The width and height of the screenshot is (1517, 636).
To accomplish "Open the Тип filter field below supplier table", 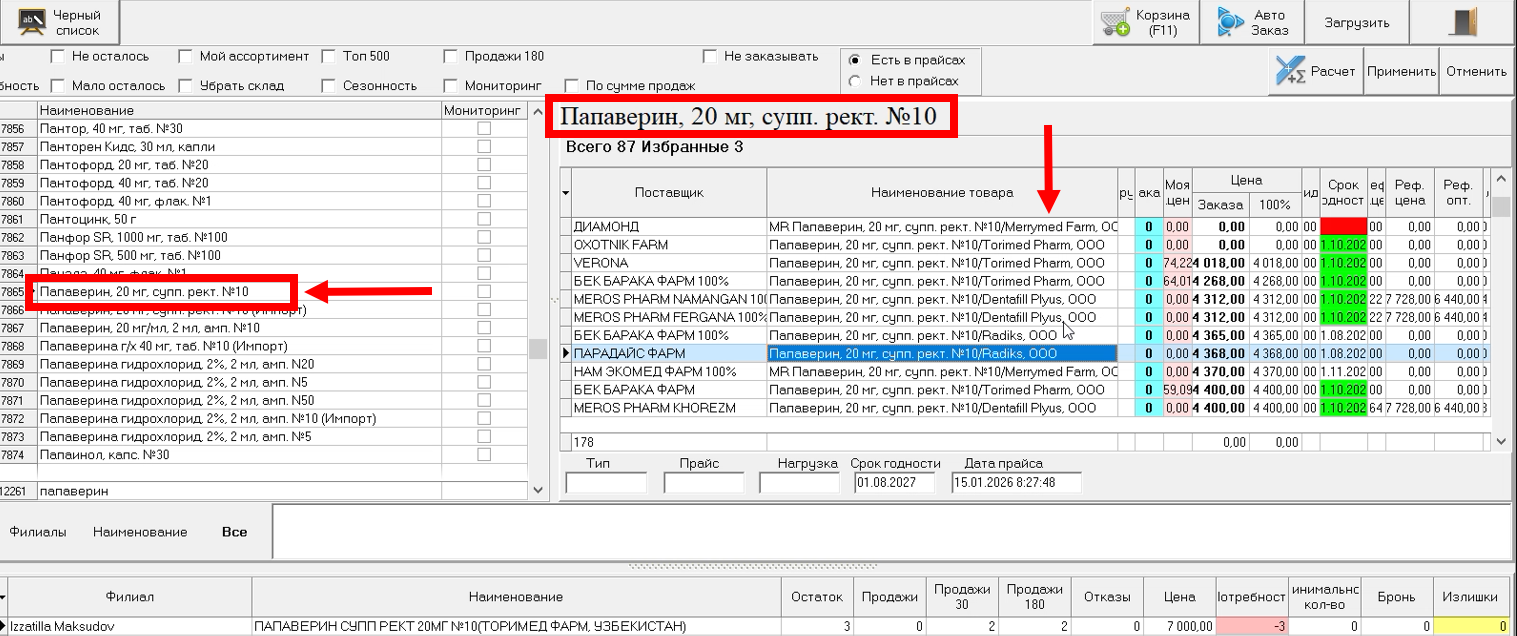I will [608, 481].
